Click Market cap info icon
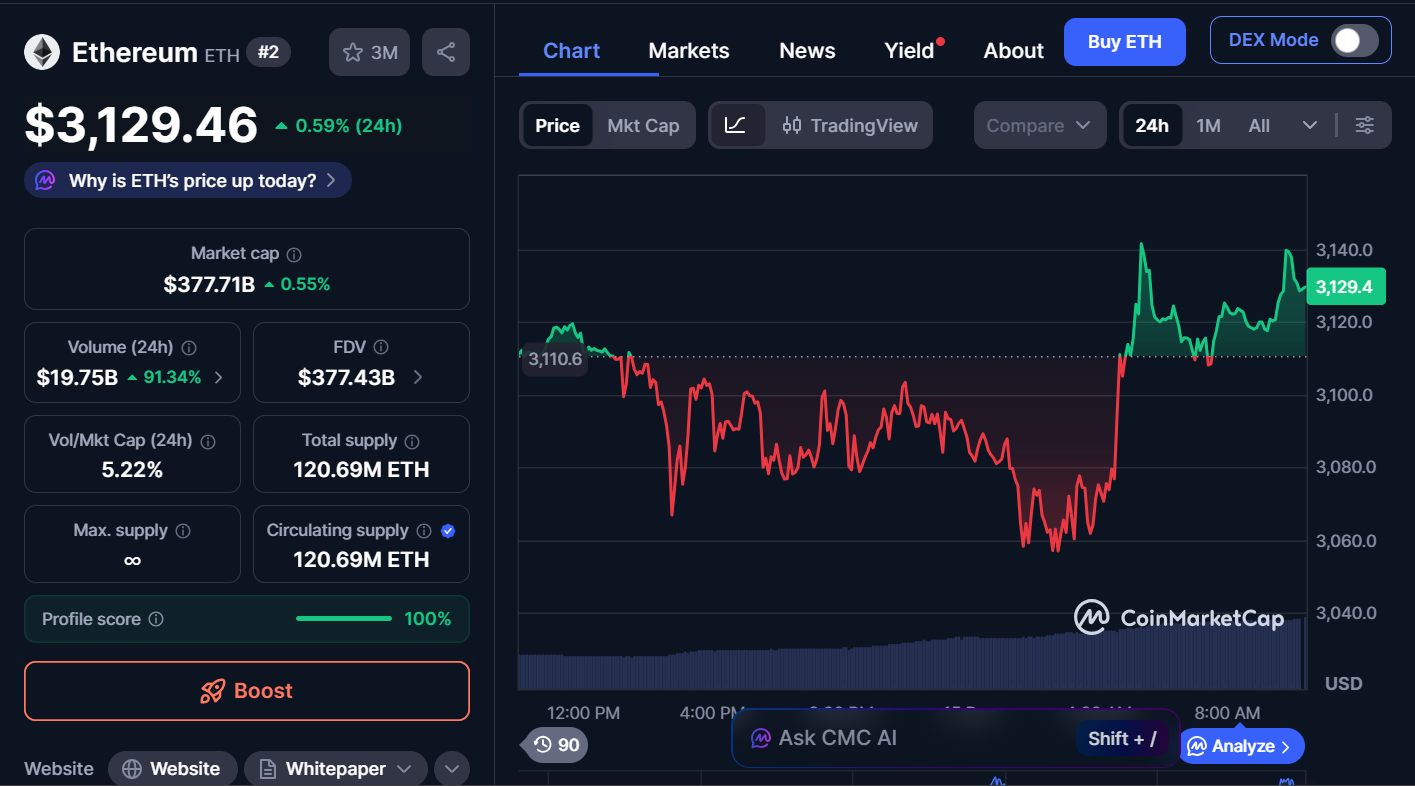1415x786 pixels. [x=294, y=255]
